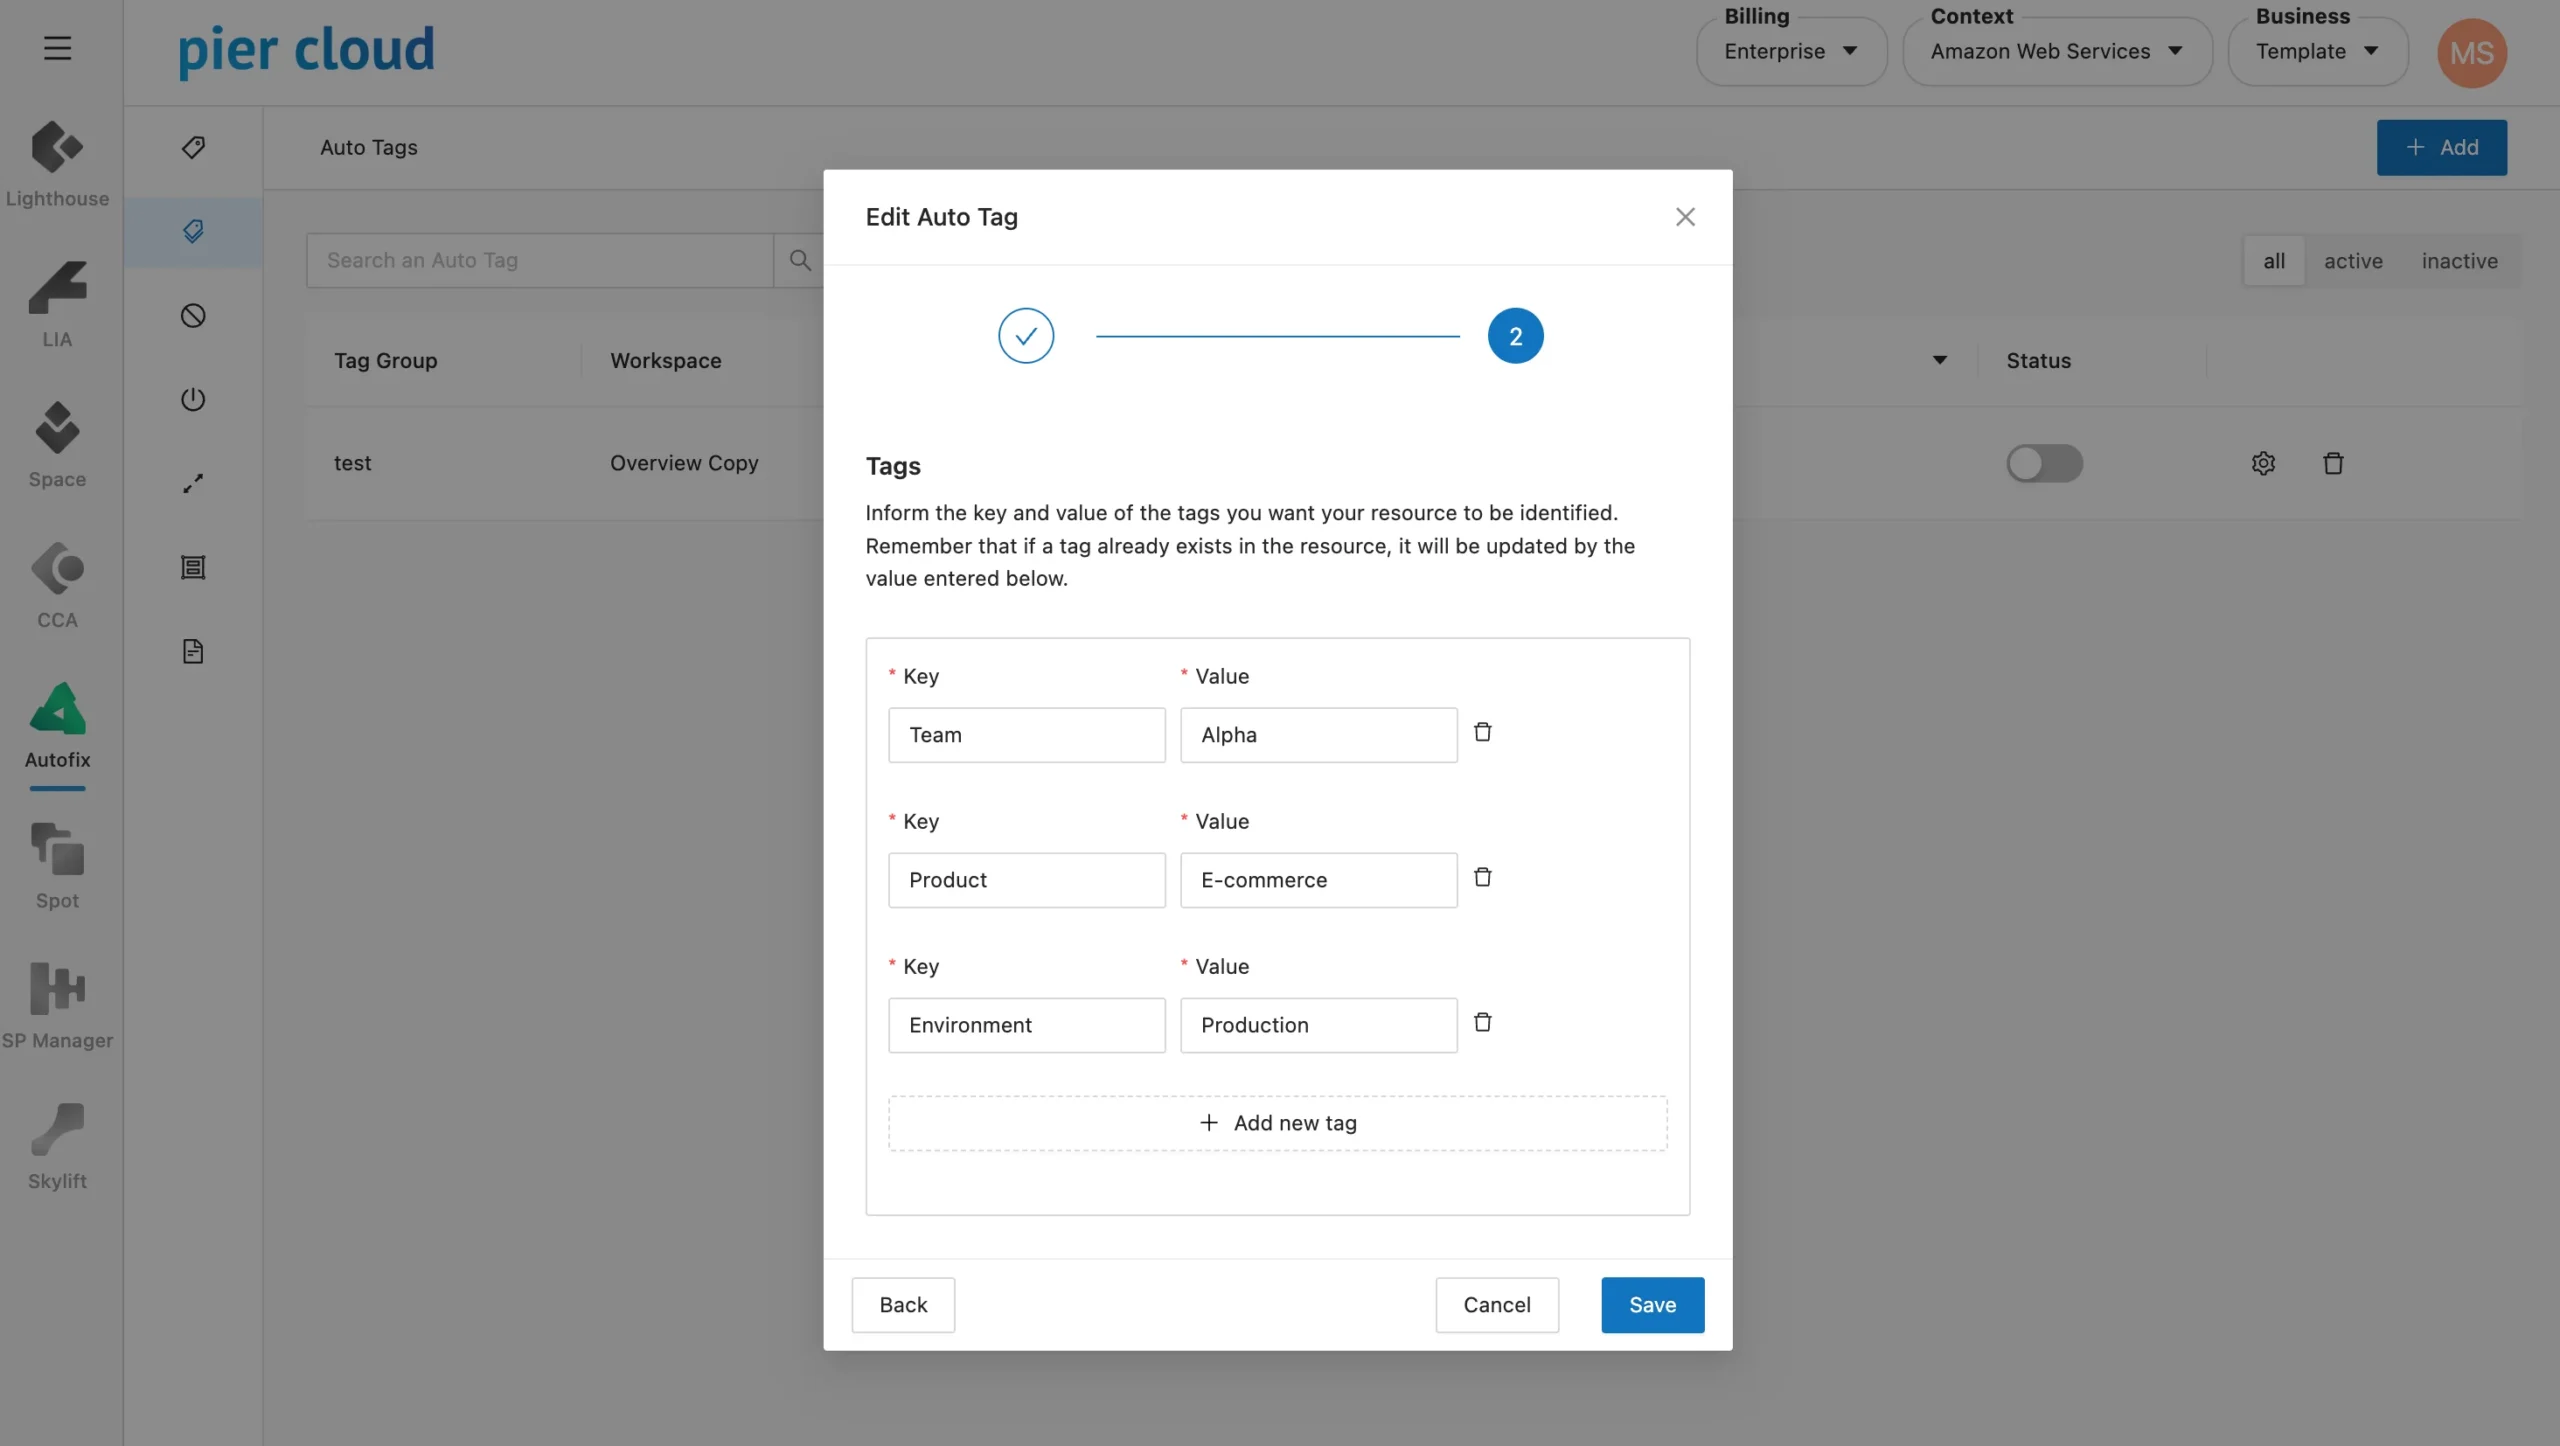The width and height of the screenshot is (2560, 1446).
Task: Enable the status toggle for test tag
Action: pyautogui.click(x=2045, y=463)
